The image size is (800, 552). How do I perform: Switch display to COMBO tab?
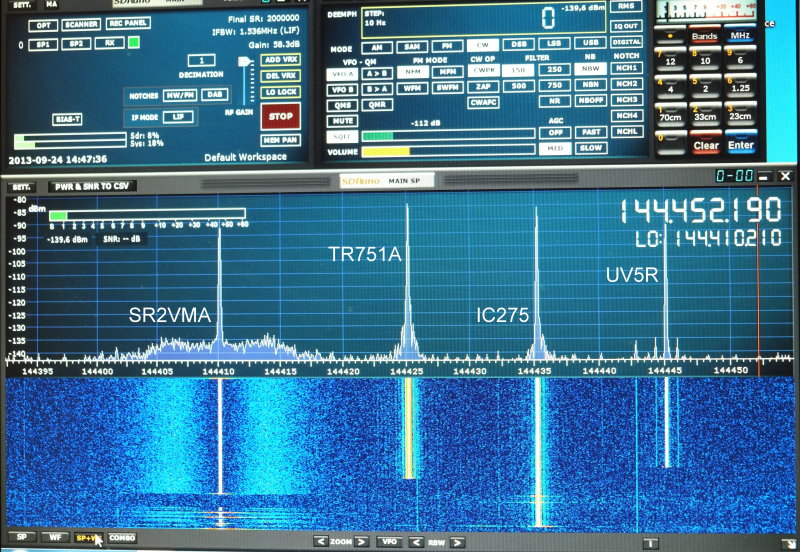tap(122, 538)
